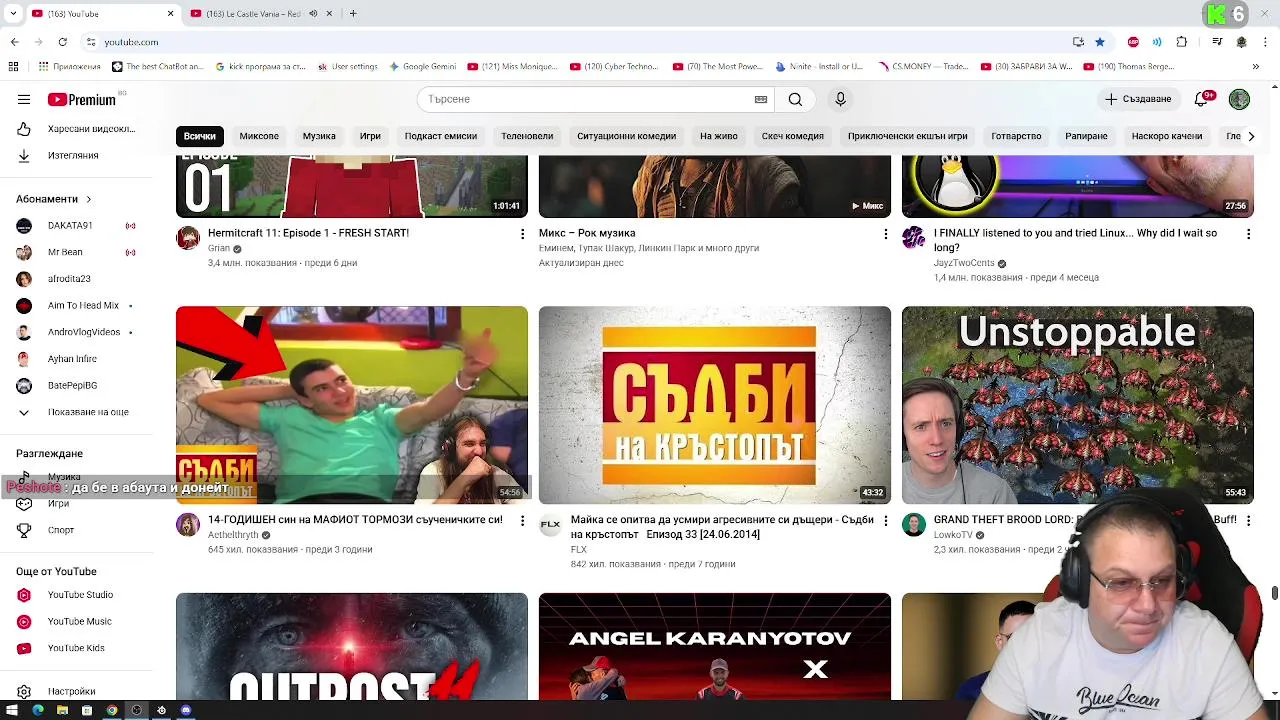Open options for the Linux video
The width and height of the screenshot is (1280, 720).
coord(1248,234)
